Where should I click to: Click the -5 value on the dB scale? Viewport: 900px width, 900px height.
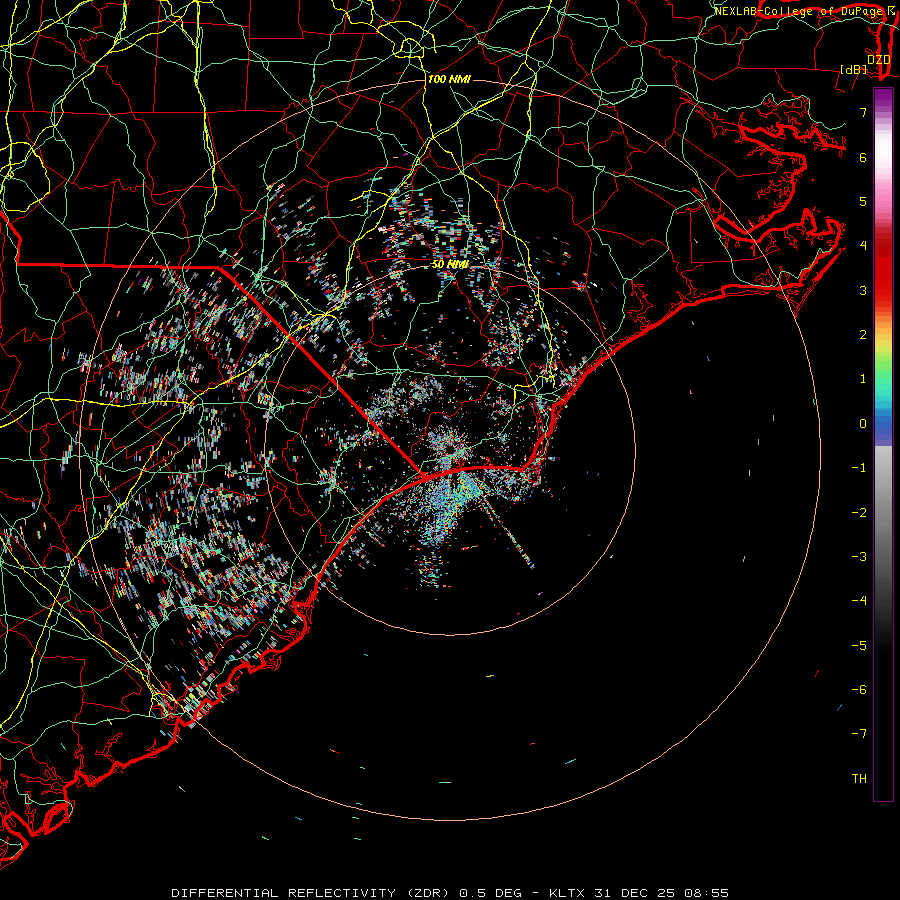(x=859, y=646)
